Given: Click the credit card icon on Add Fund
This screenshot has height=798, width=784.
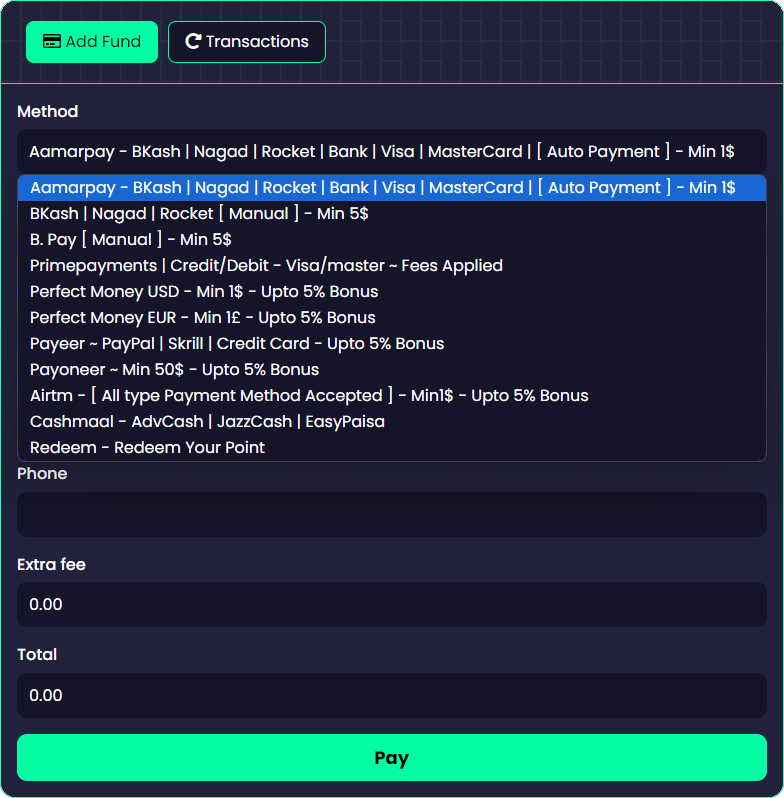Looking at the screenshot, I should pos(51,41).
